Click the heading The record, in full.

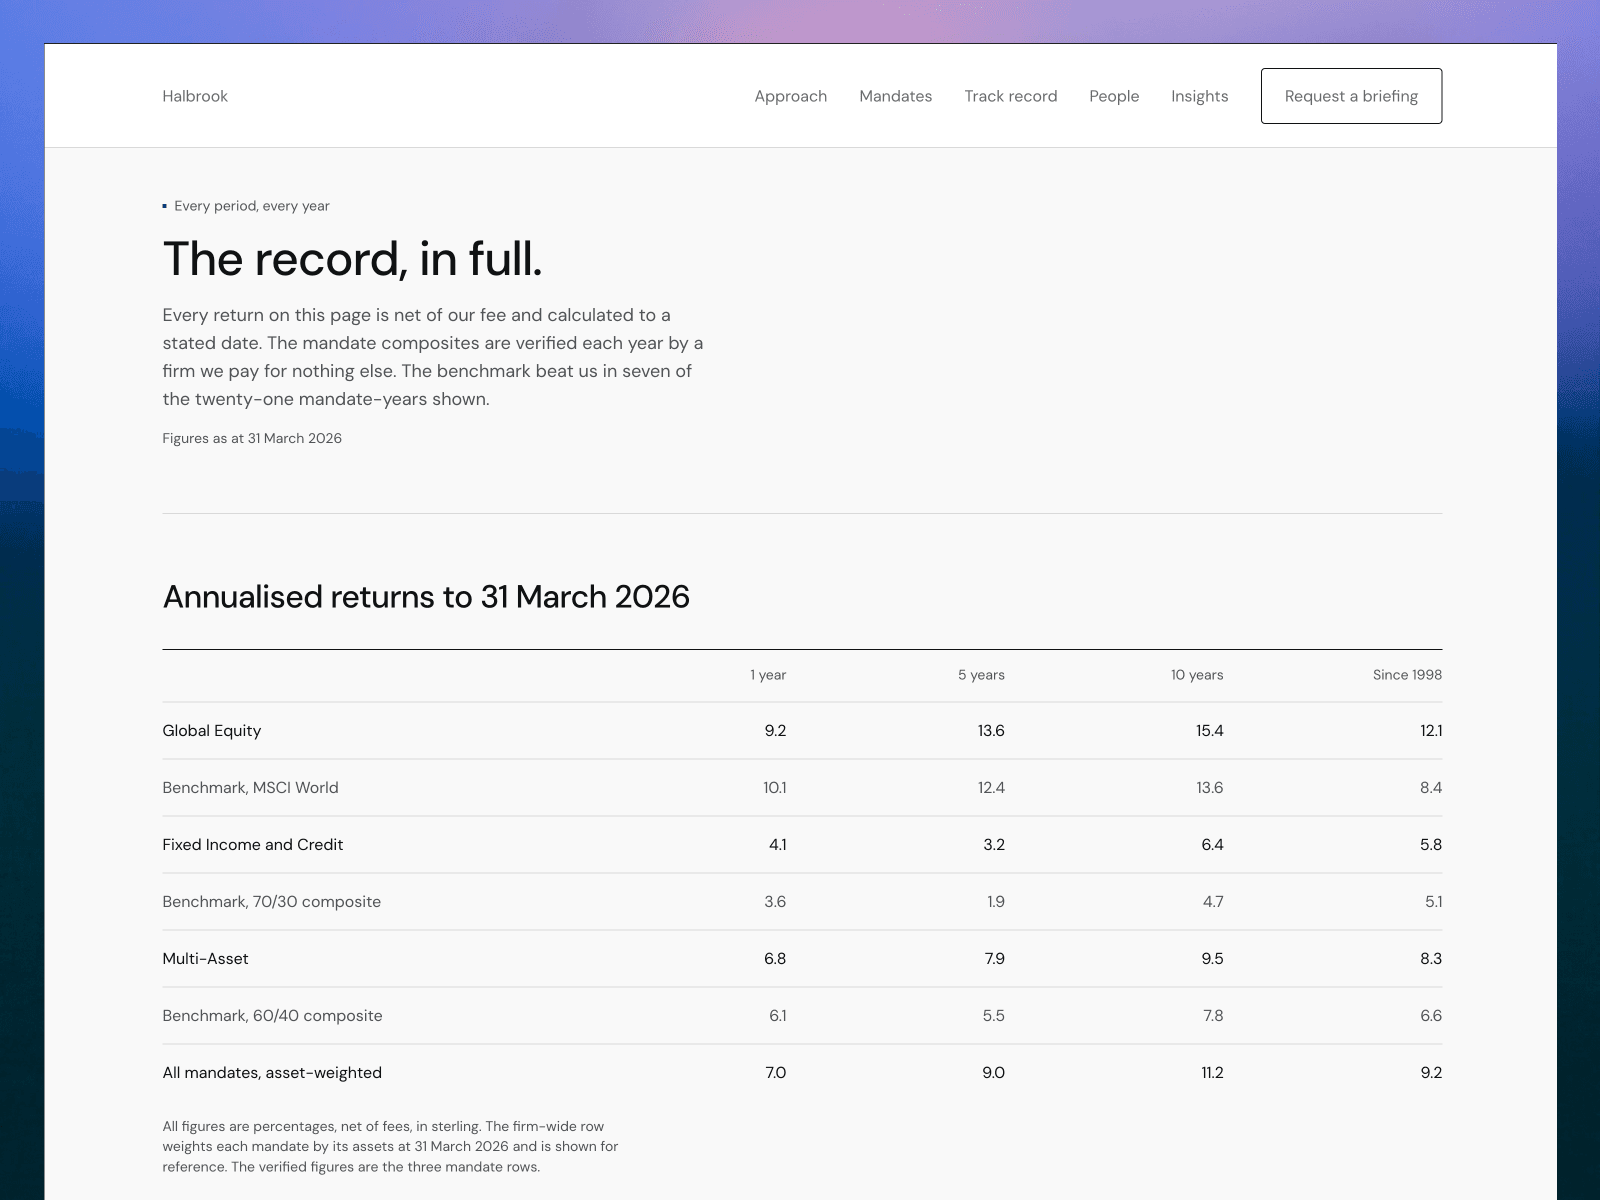click(352, 259)
